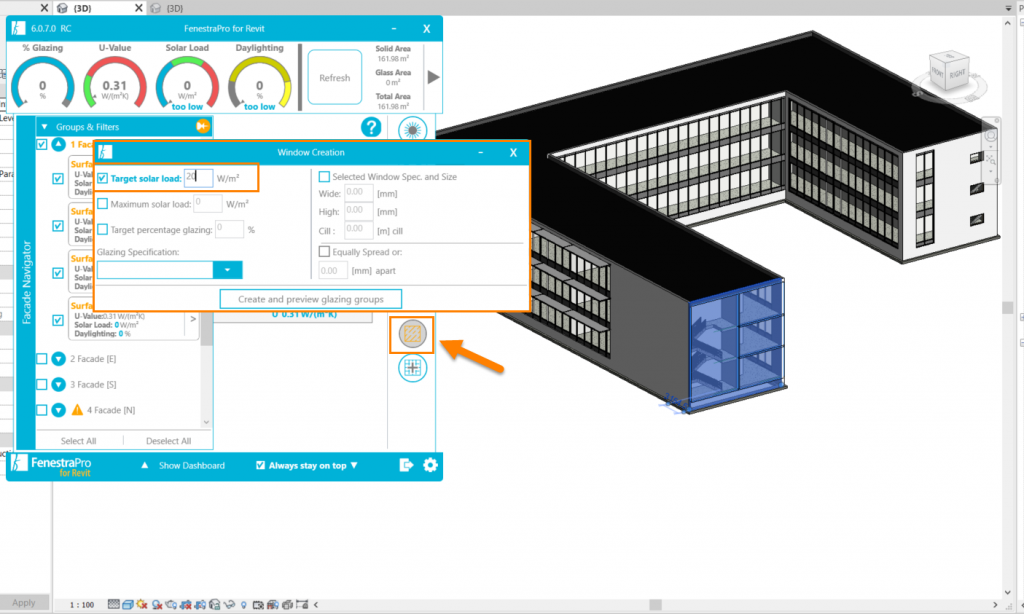Click the Wide [mm] input field

359,193
